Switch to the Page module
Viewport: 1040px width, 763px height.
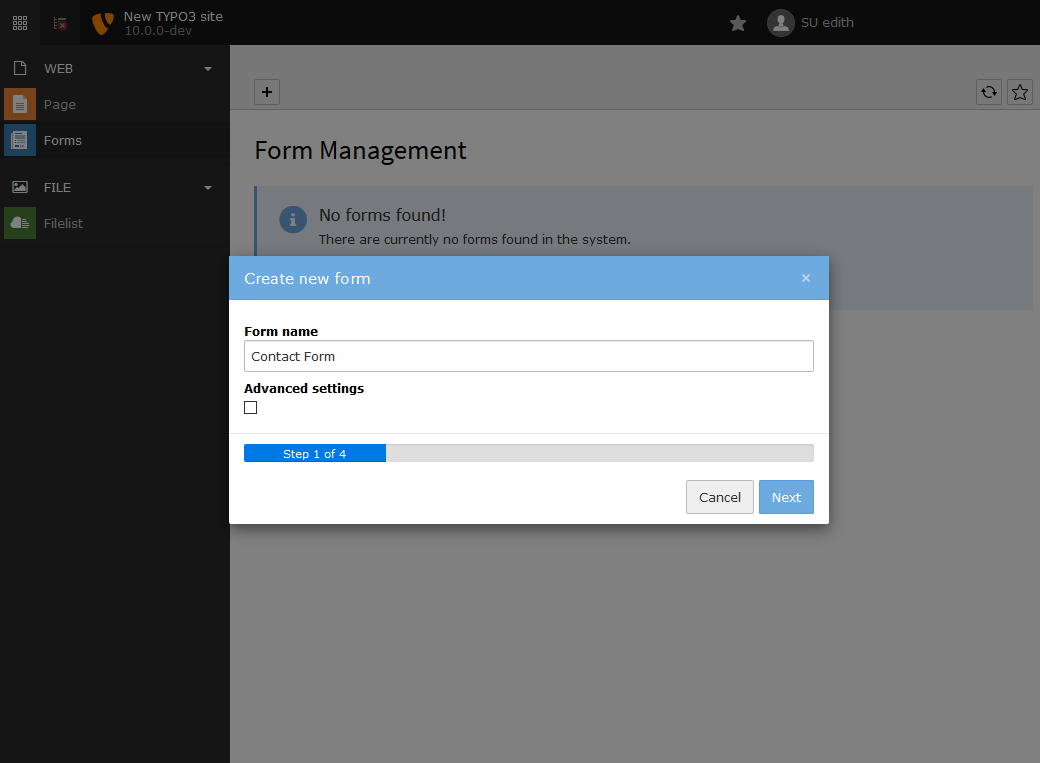click(59, 104)
